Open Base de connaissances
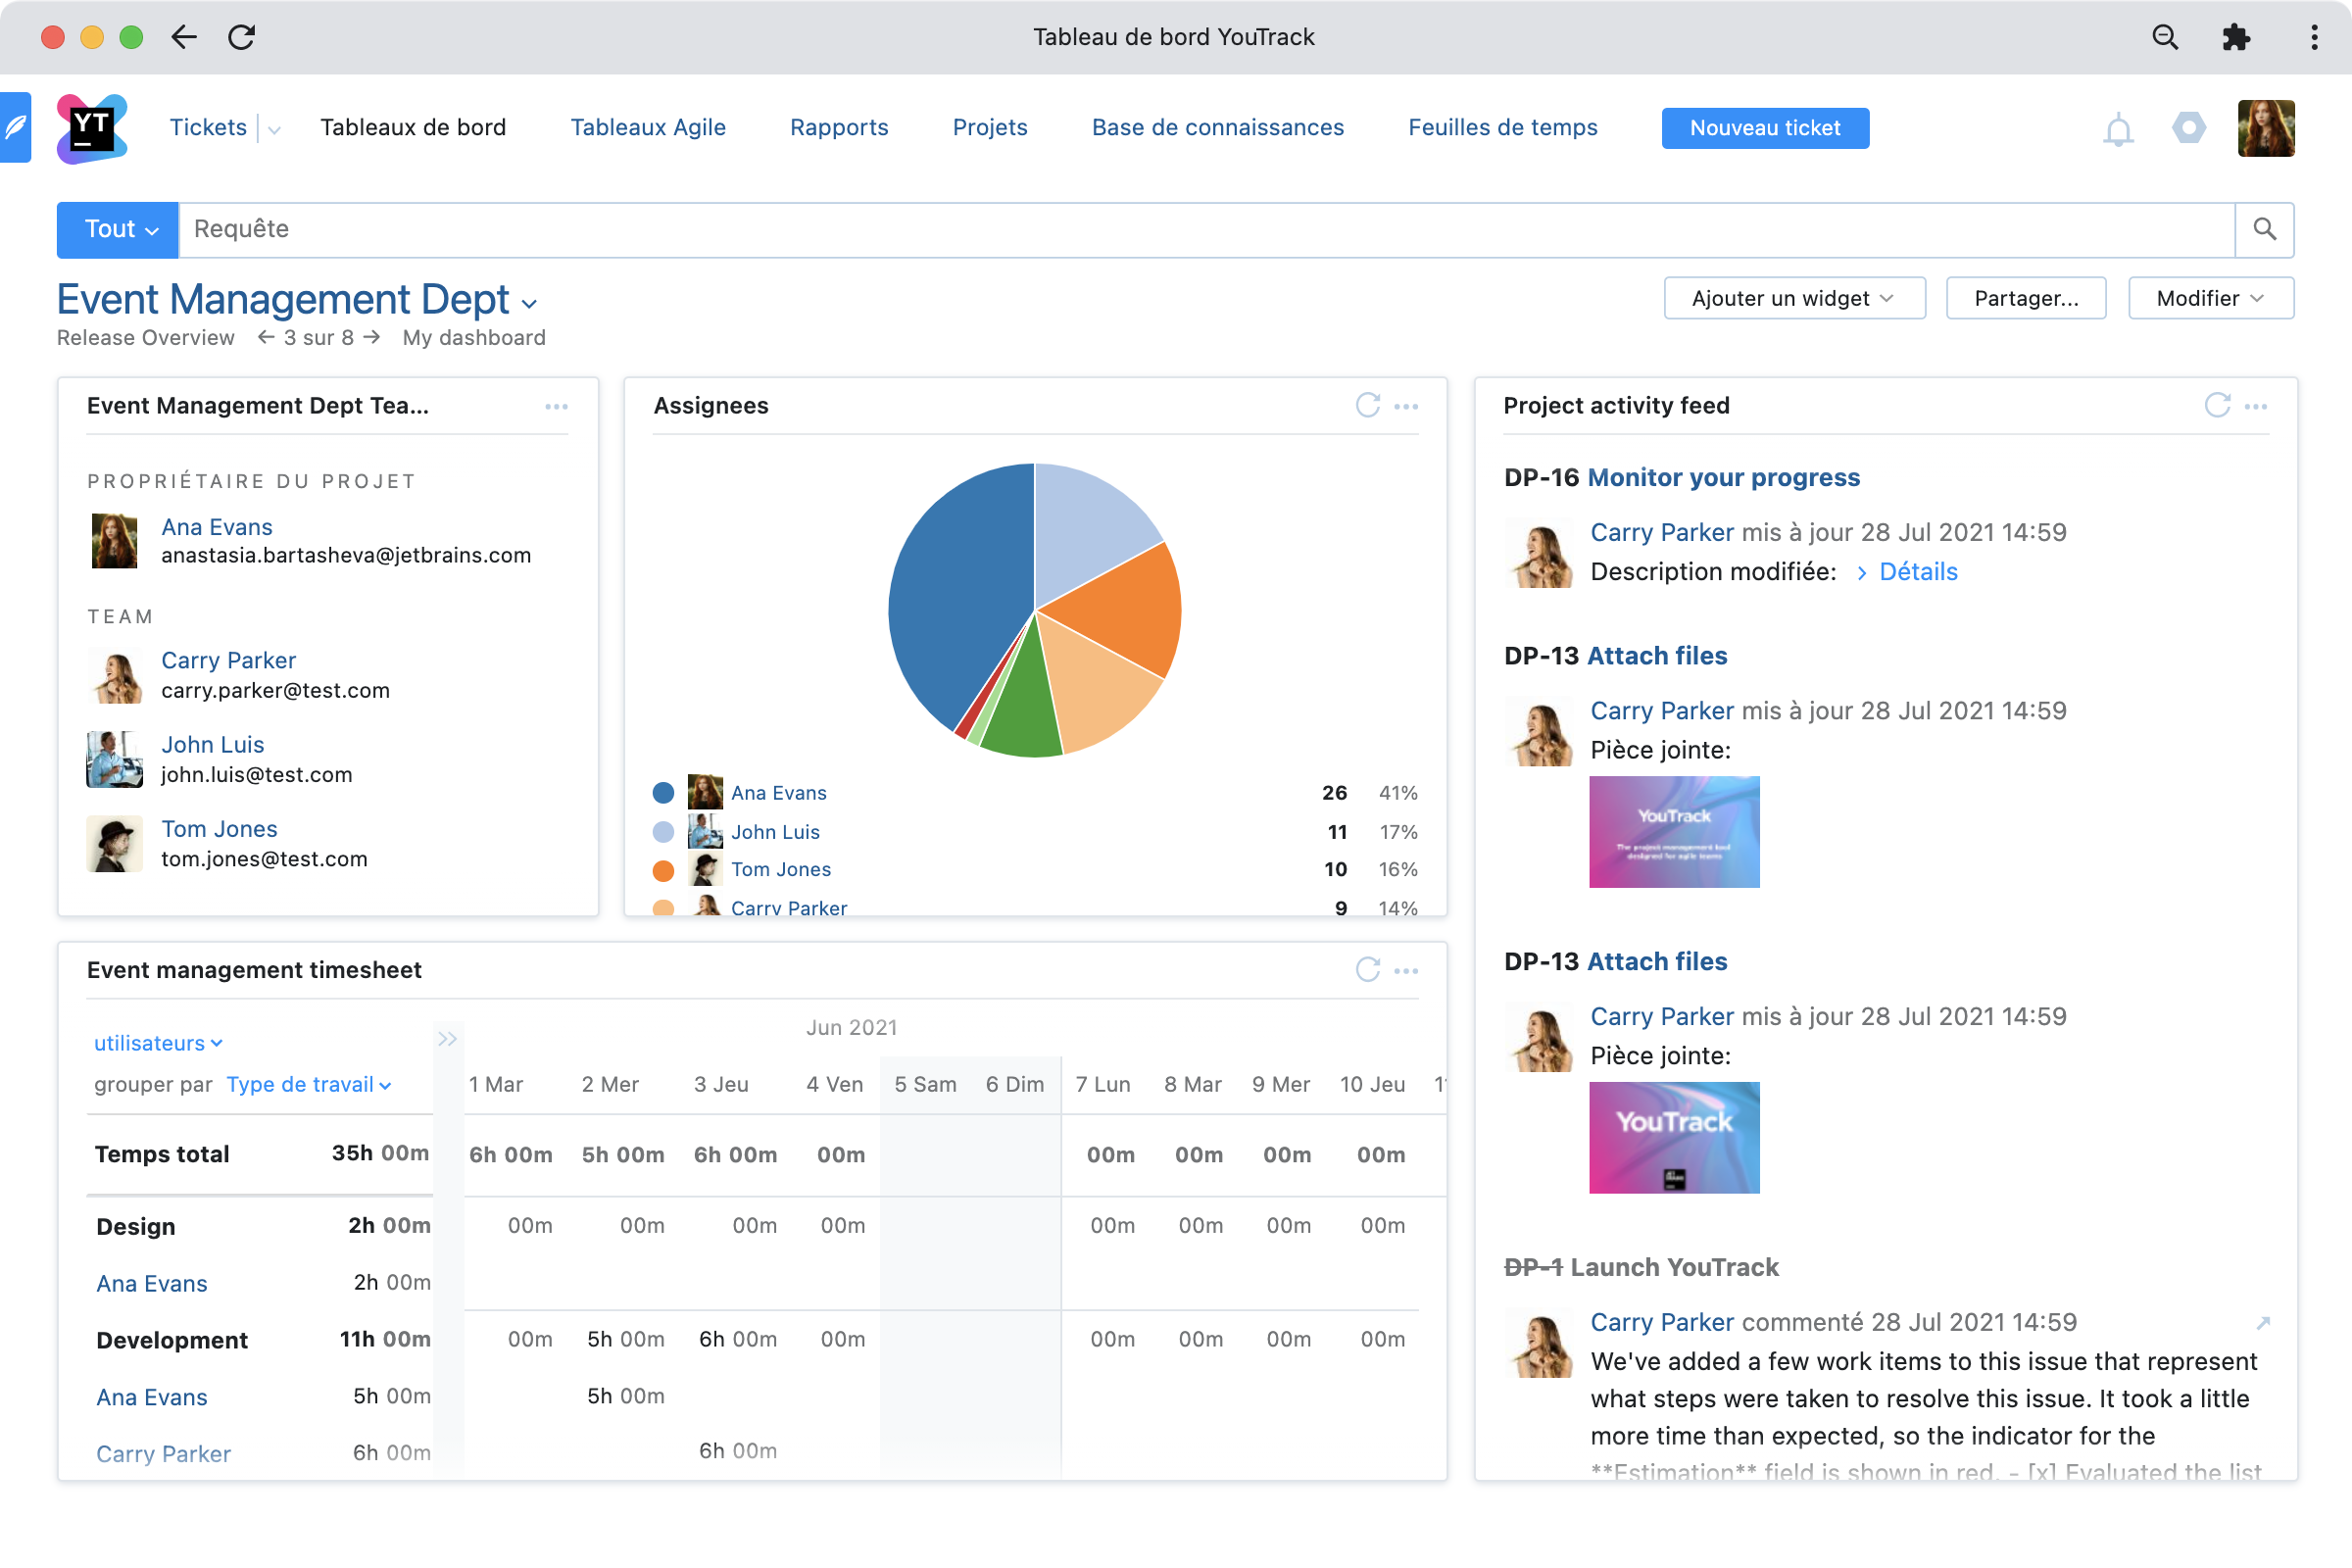 coord(1217,127)
